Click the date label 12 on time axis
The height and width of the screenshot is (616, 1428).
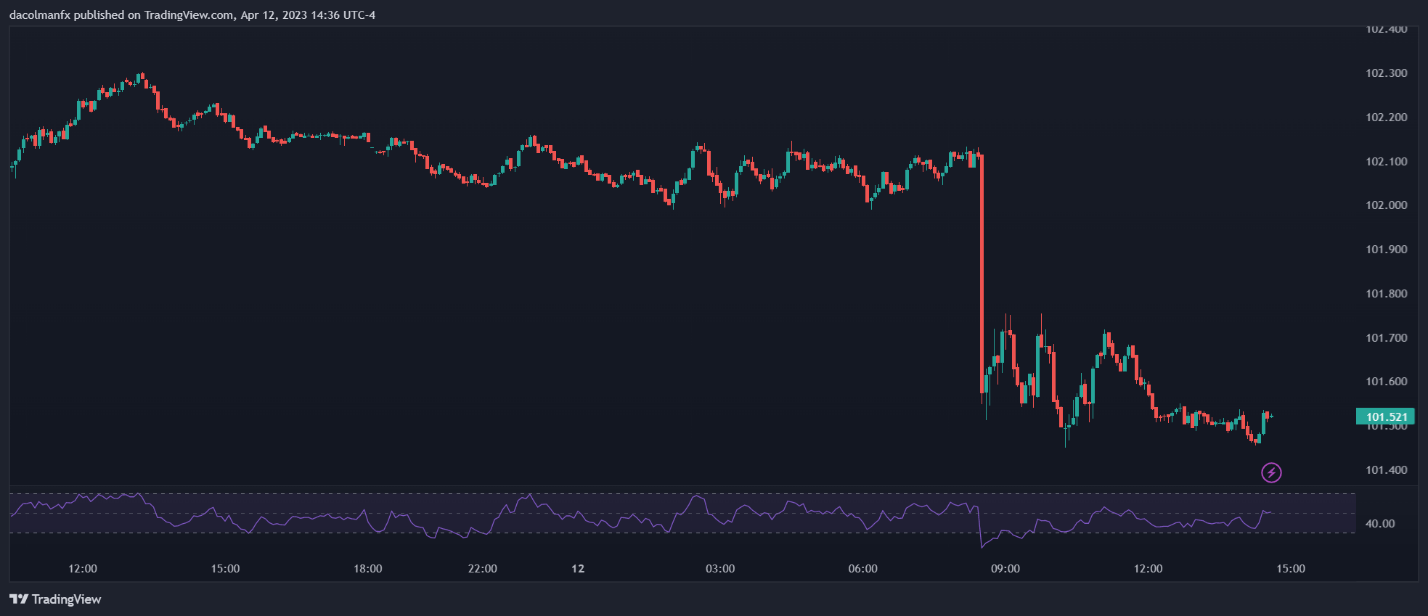tap(577, 569)
